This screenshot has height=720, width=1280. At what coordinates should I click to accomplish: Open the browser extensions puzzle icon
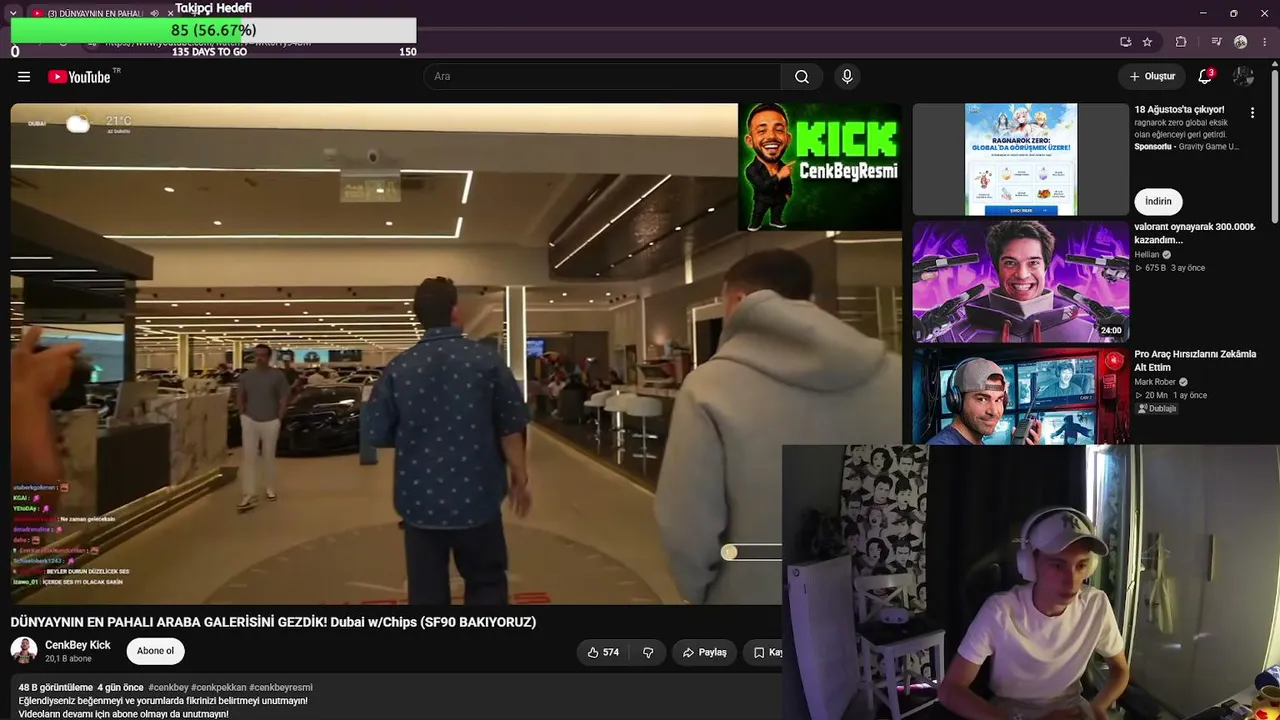[1181, 42]
